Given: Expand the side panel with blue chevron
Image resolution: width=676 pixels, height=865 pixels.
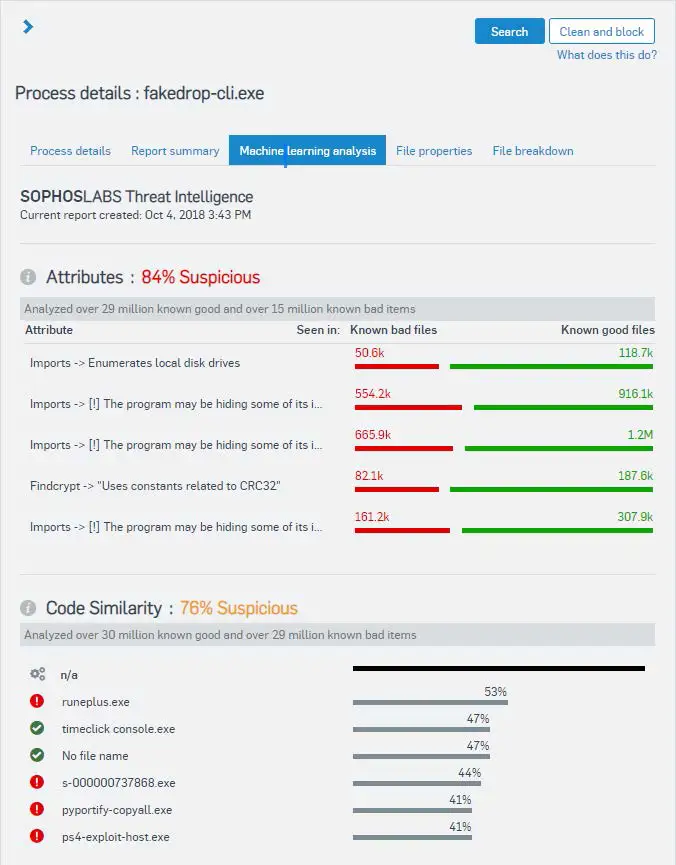Looking at the screenshot, I should [28, 27].
